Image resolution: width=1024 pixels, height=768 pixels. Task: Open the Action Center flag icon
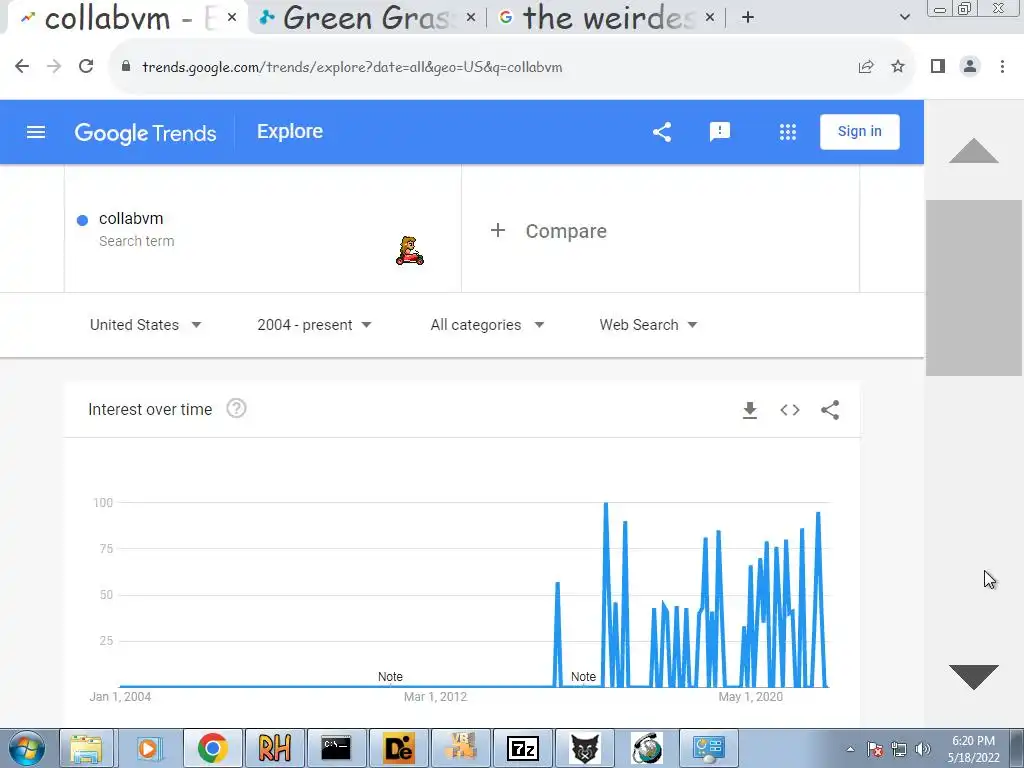coord(875,749)
